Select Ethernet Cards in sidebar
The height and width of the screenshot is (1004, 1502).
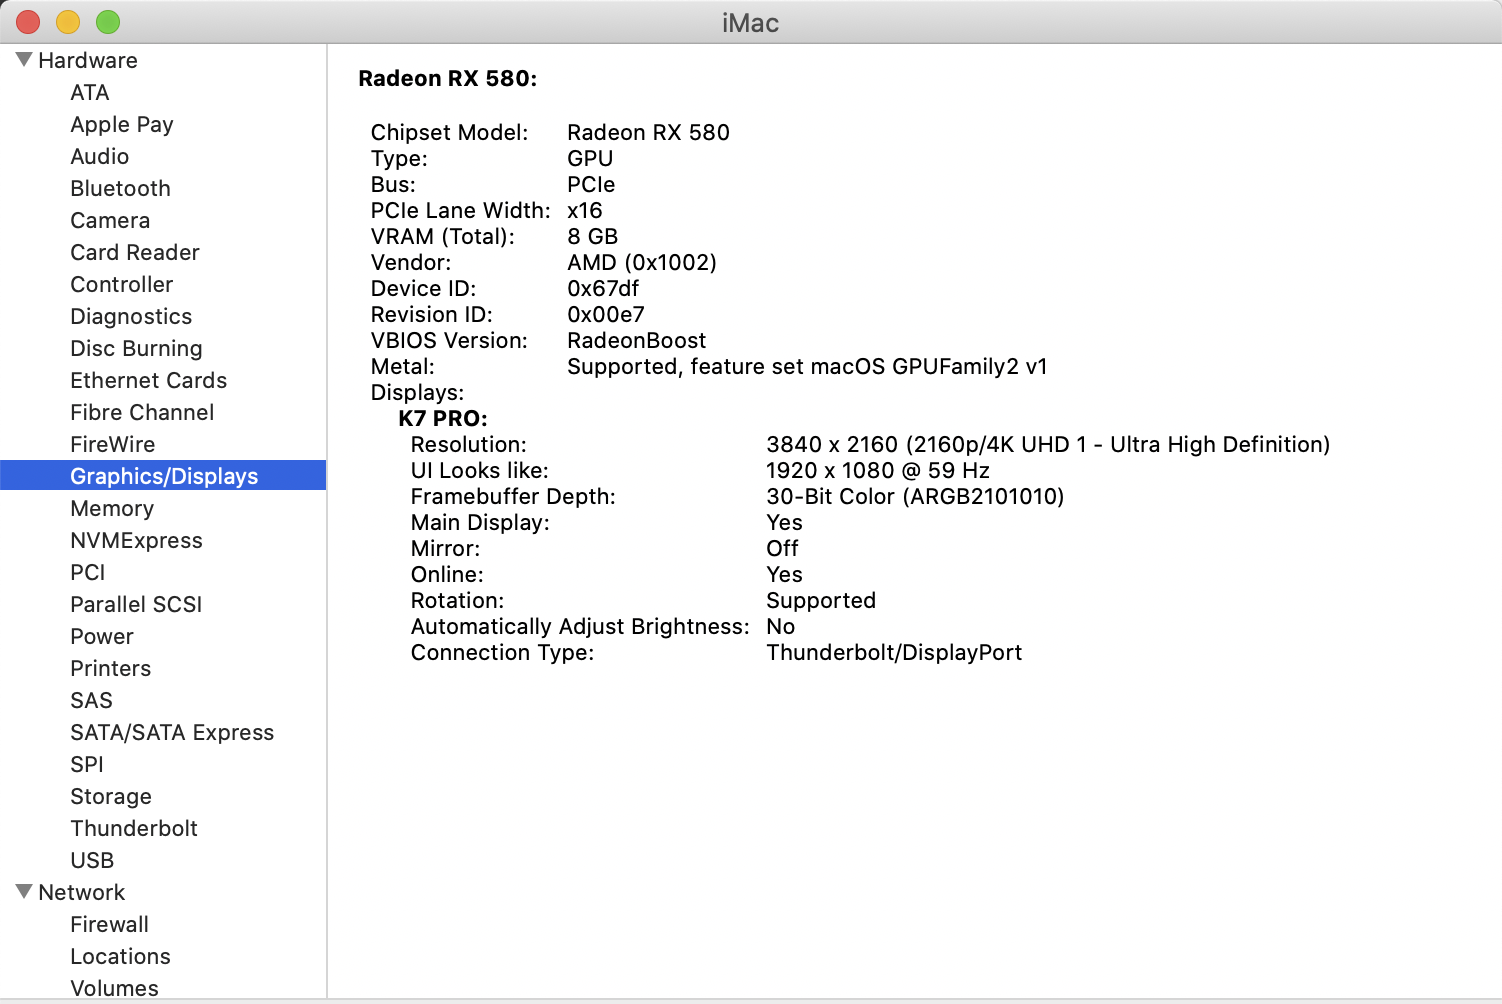pos(148,380)
